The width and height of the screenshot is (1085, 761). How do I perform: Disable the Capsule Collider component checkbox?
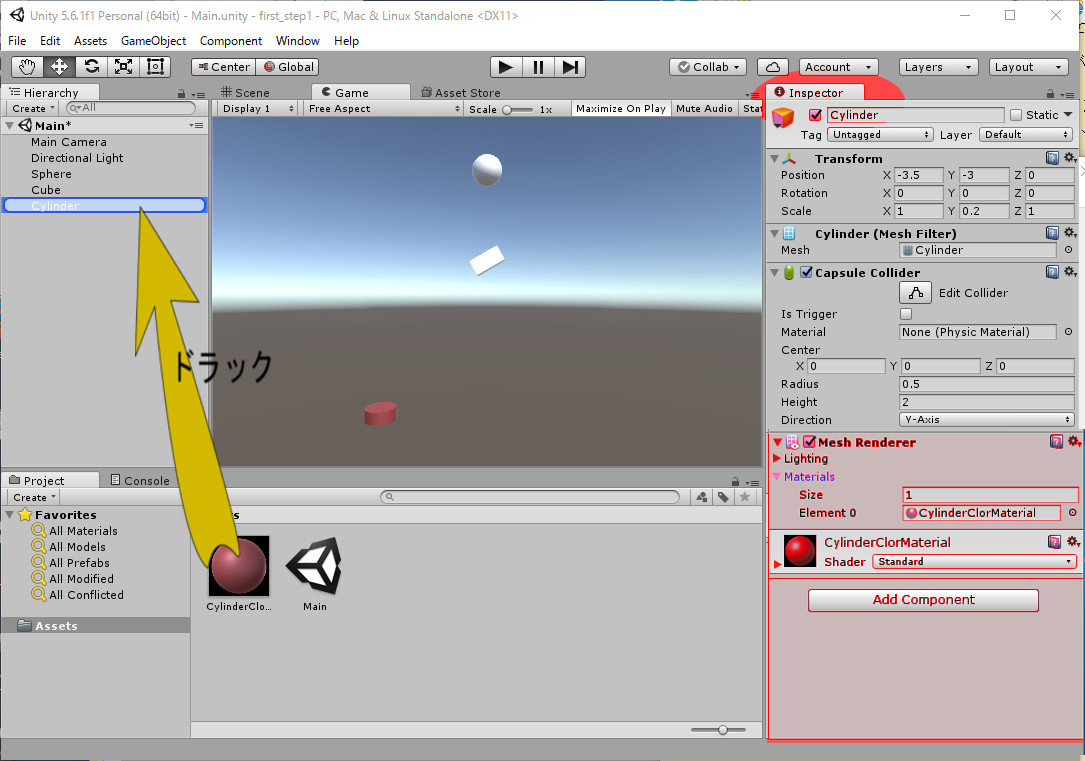tap(806, 273)
